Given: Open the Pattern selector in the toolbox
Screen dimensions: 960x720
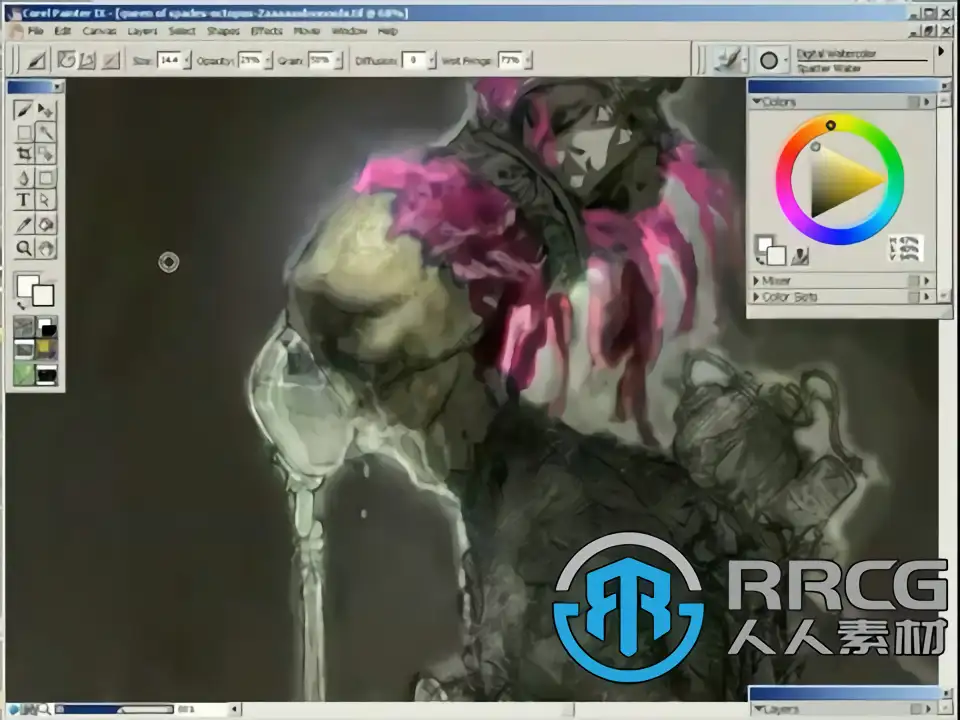Looking at the screenshot, I should (x=24, y=350).
